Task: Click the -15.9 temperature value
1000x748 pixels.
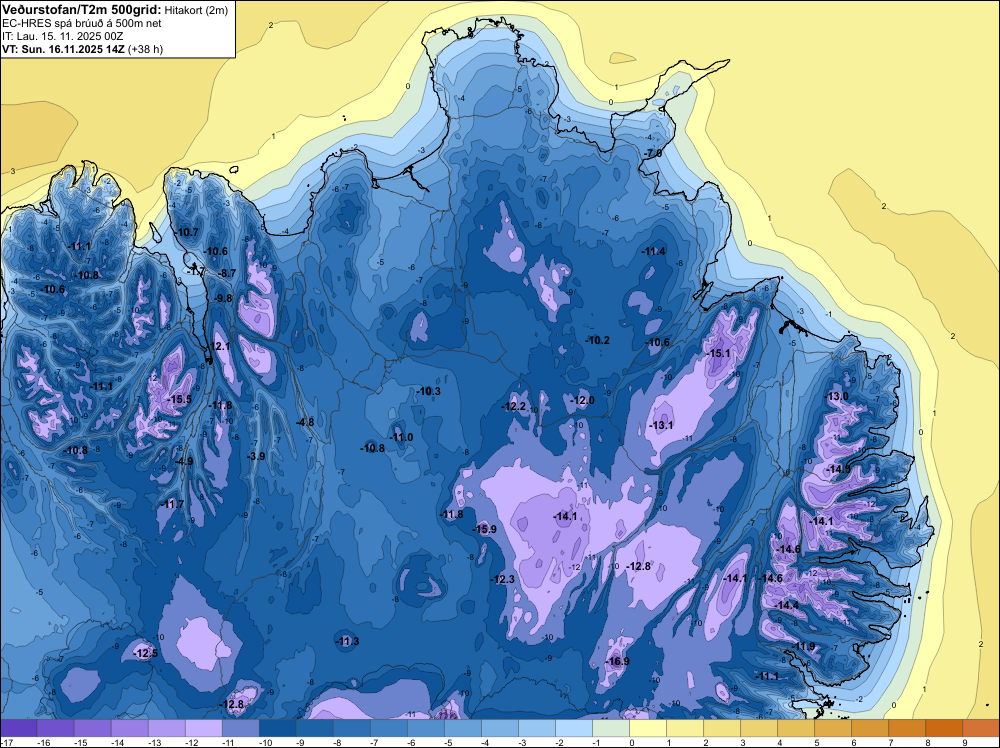Action: coord(484,529)
